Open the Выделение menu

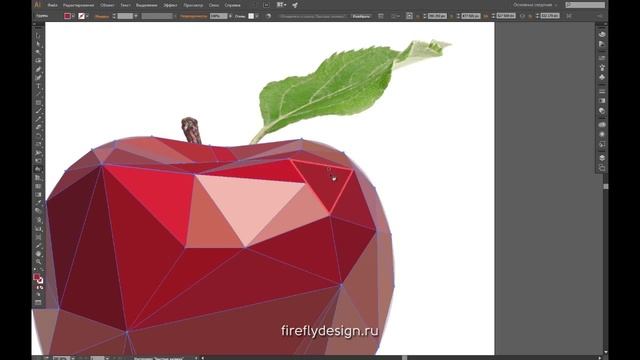[146, 5]
